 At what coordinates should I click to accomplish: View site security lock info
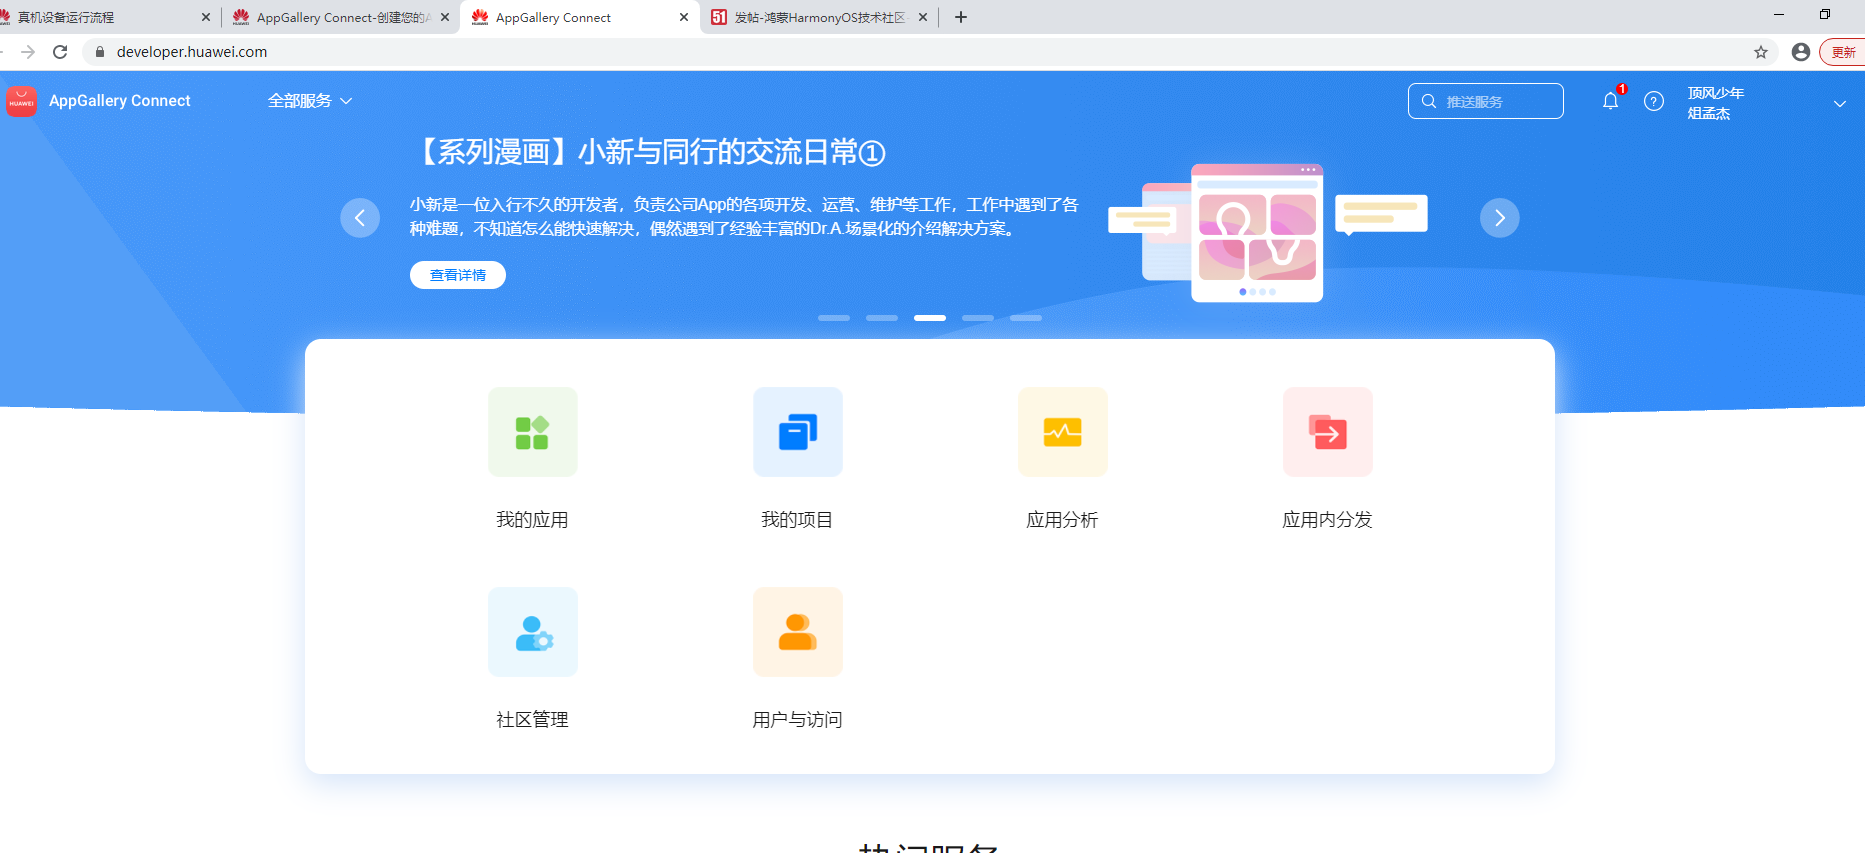tap(100, 52)
